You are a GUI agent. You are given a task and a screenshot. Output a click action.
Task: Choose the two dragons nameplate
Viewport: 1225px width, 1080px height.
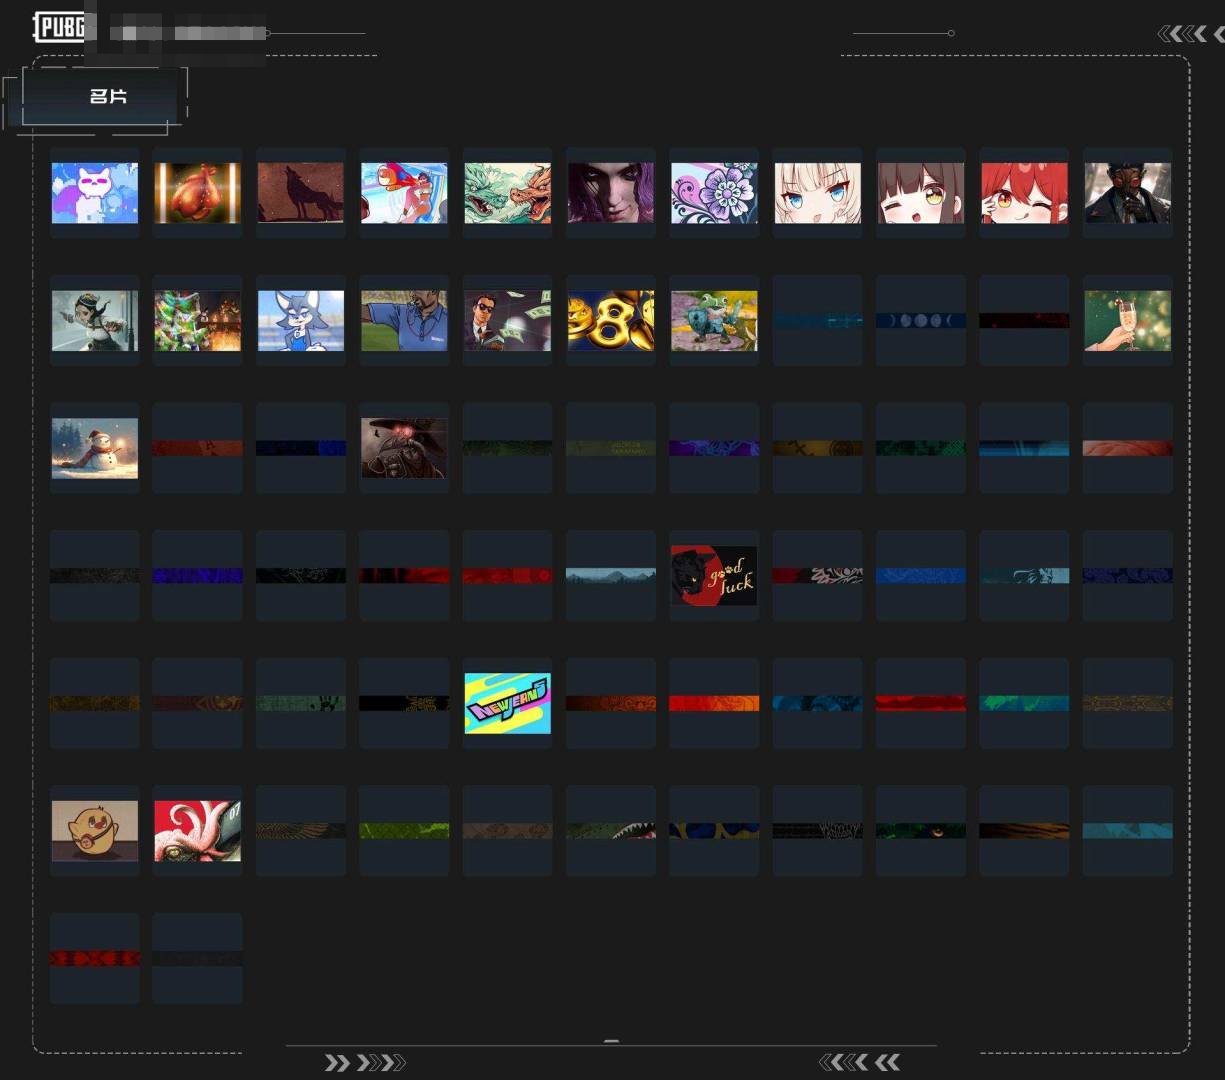click(507, 193)
